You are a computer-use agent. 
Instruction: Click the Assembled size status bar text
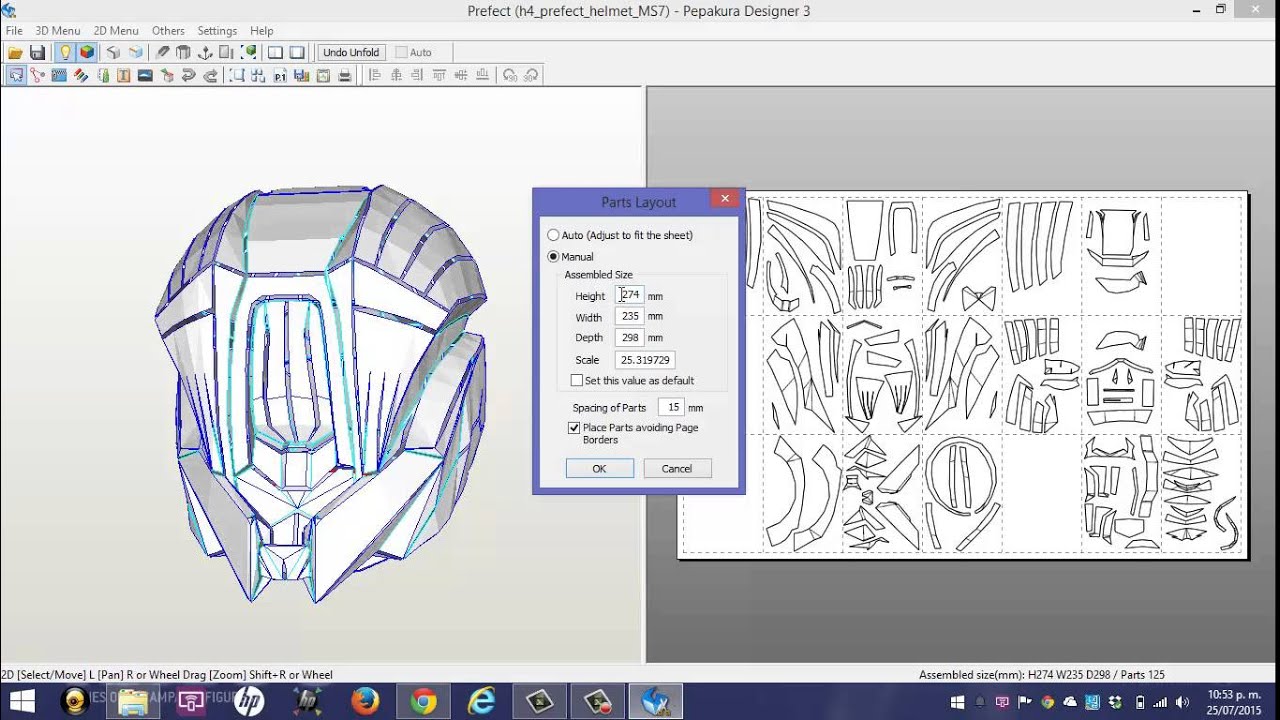(1042, 675)
